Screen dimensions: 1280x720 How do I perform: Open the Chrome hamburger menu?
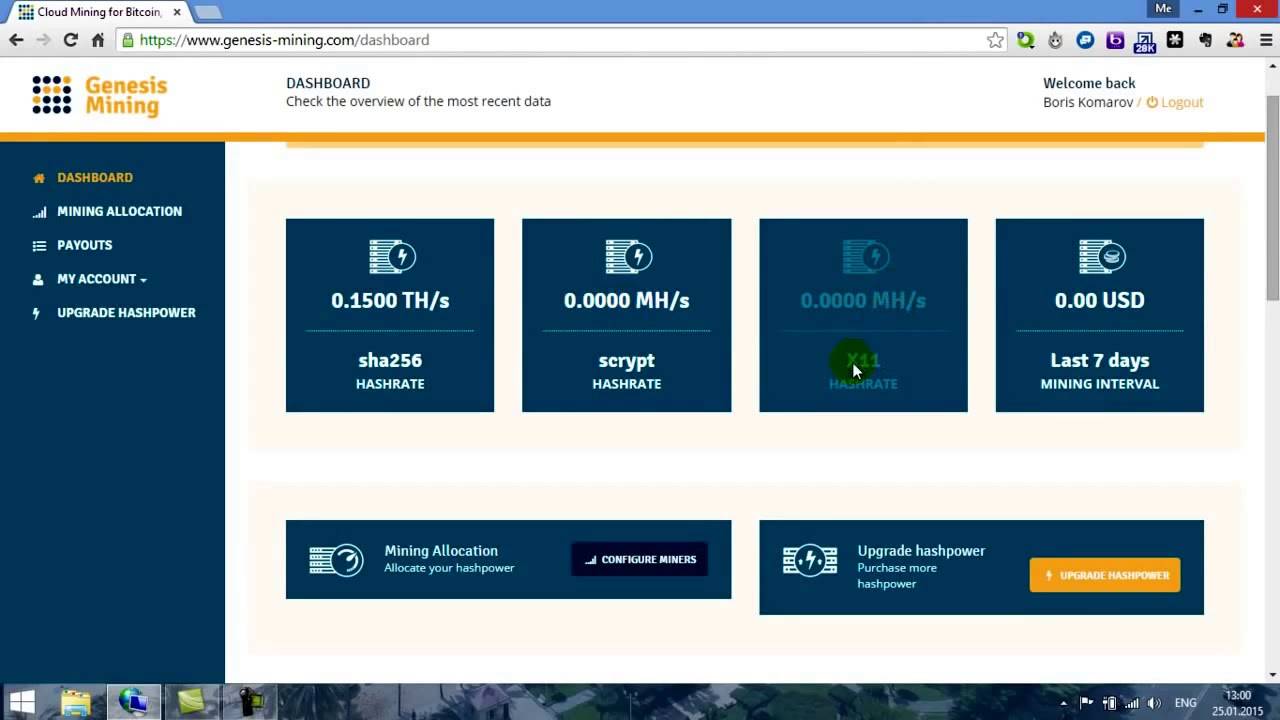click(x=1264, y=40)
